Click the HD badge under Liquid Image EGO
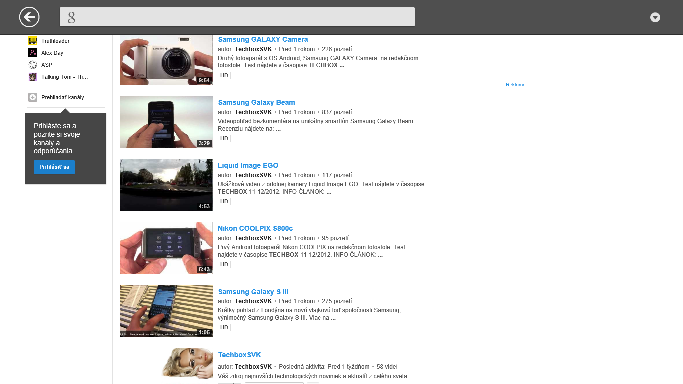Viewport: 683px width, 384px height. pos(224,201)
